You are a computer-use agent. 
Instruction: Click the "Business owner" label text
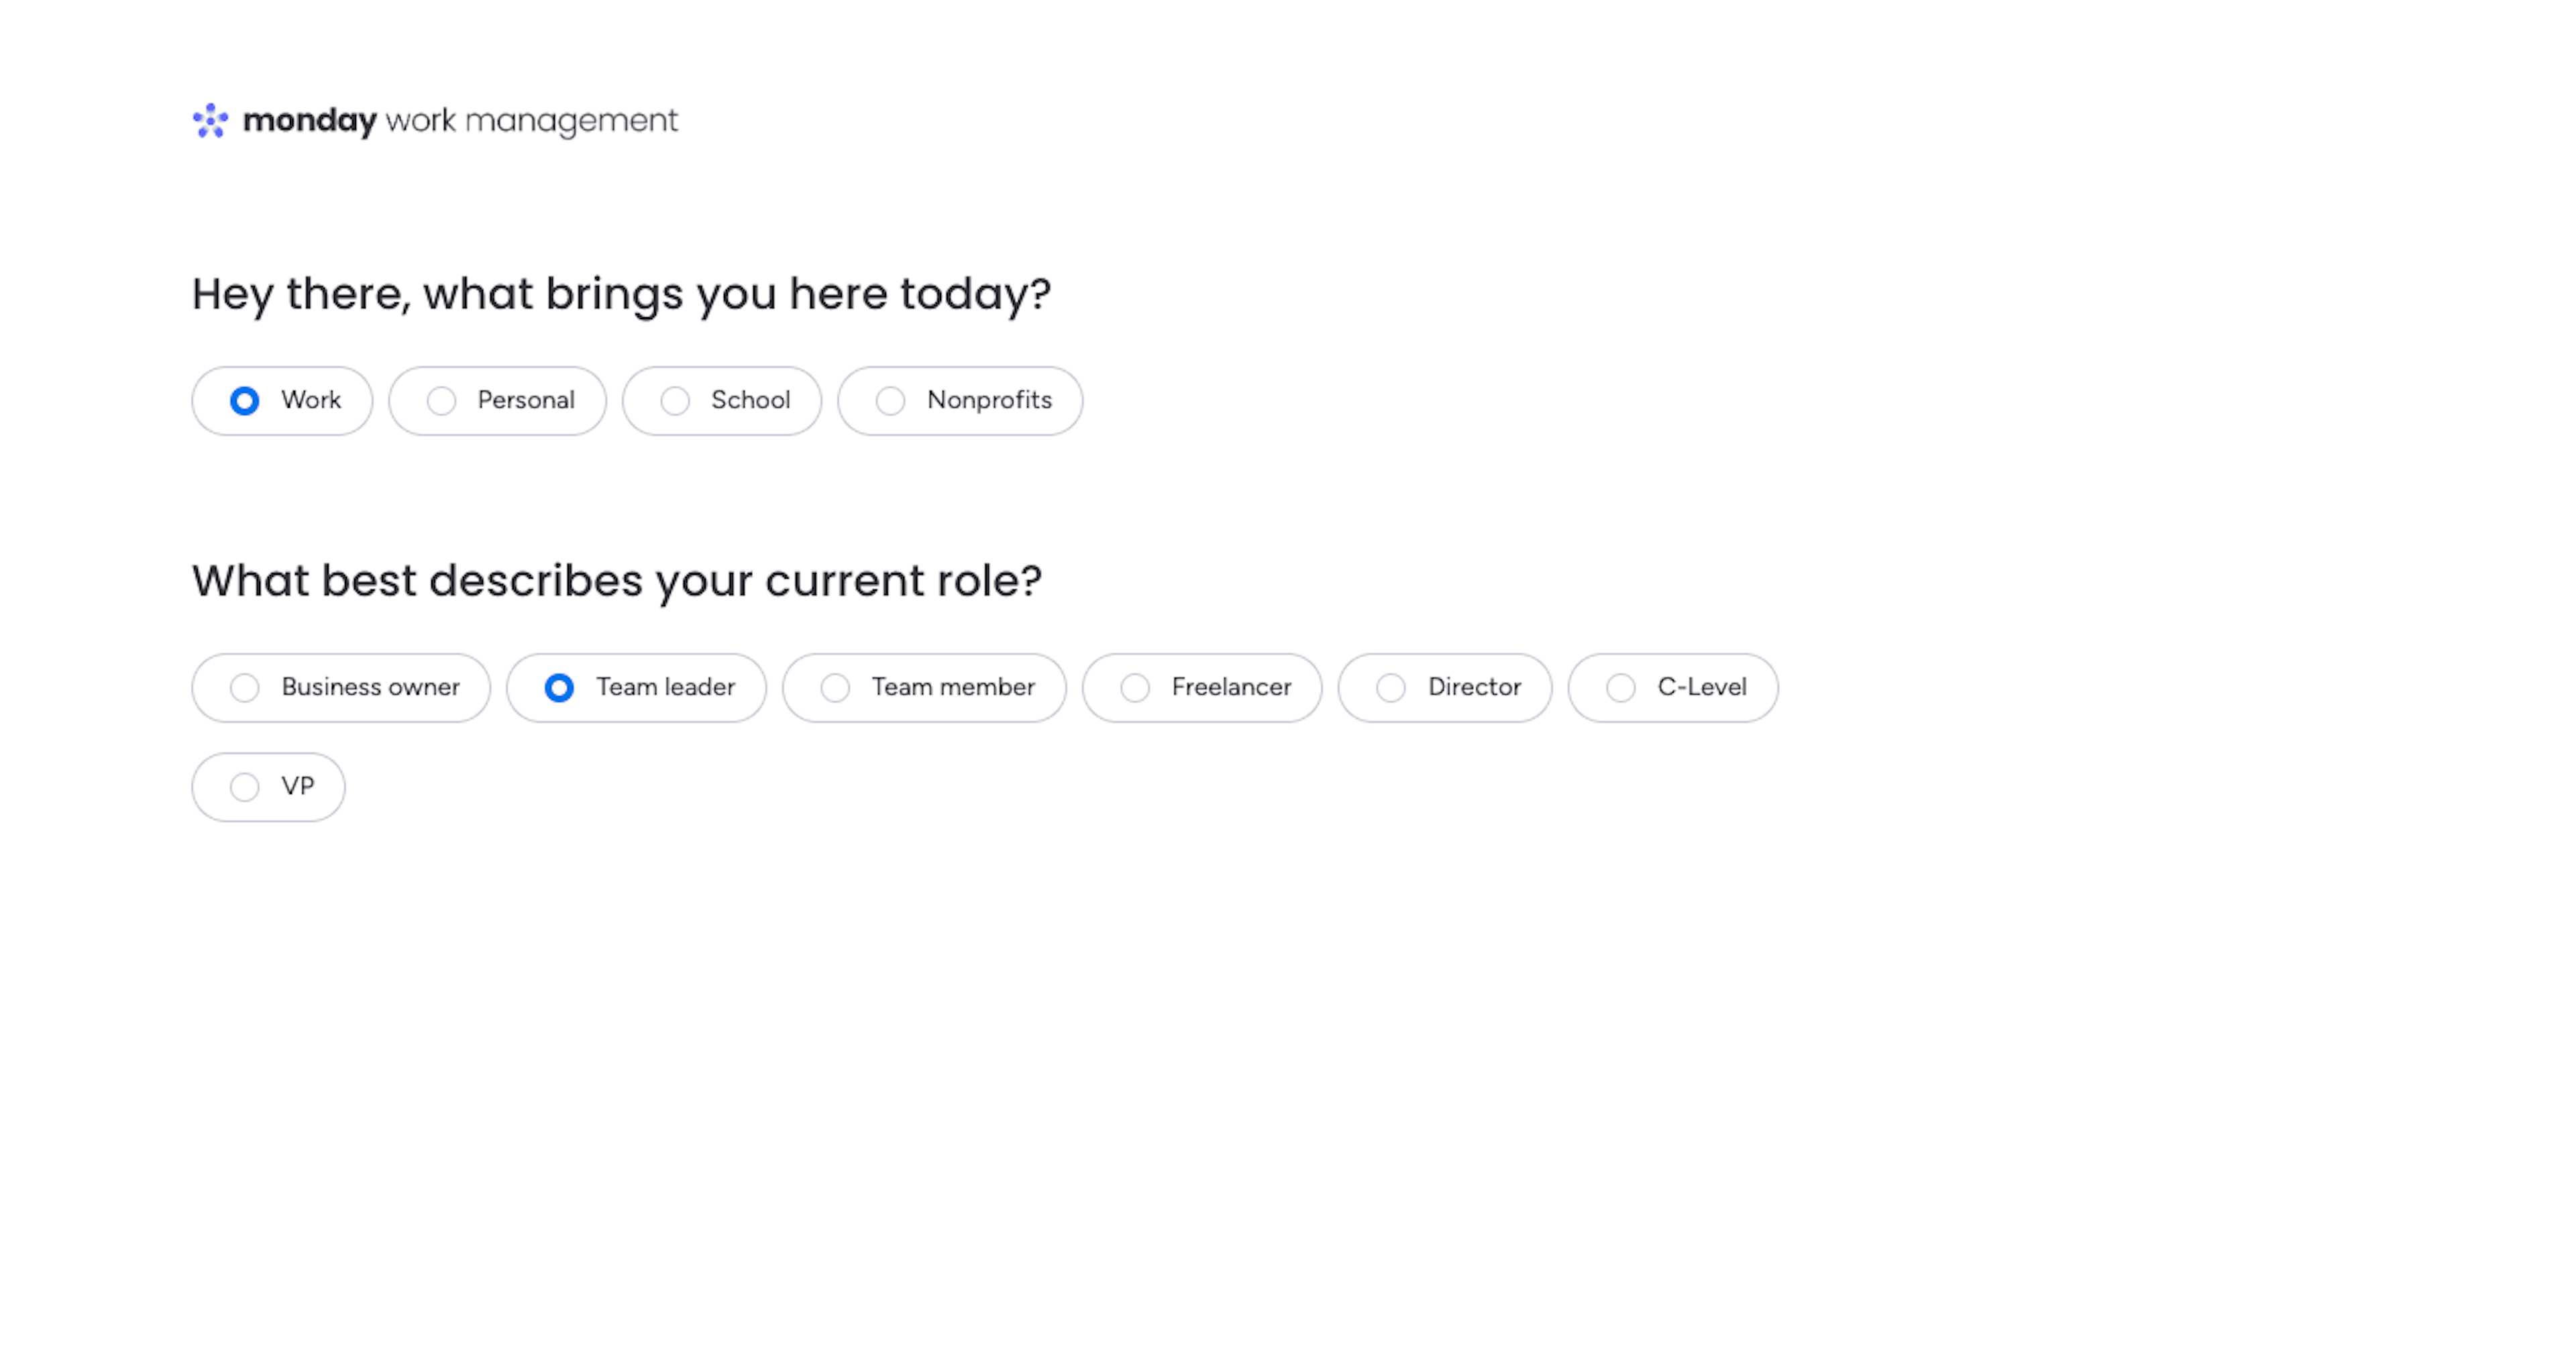370,687
